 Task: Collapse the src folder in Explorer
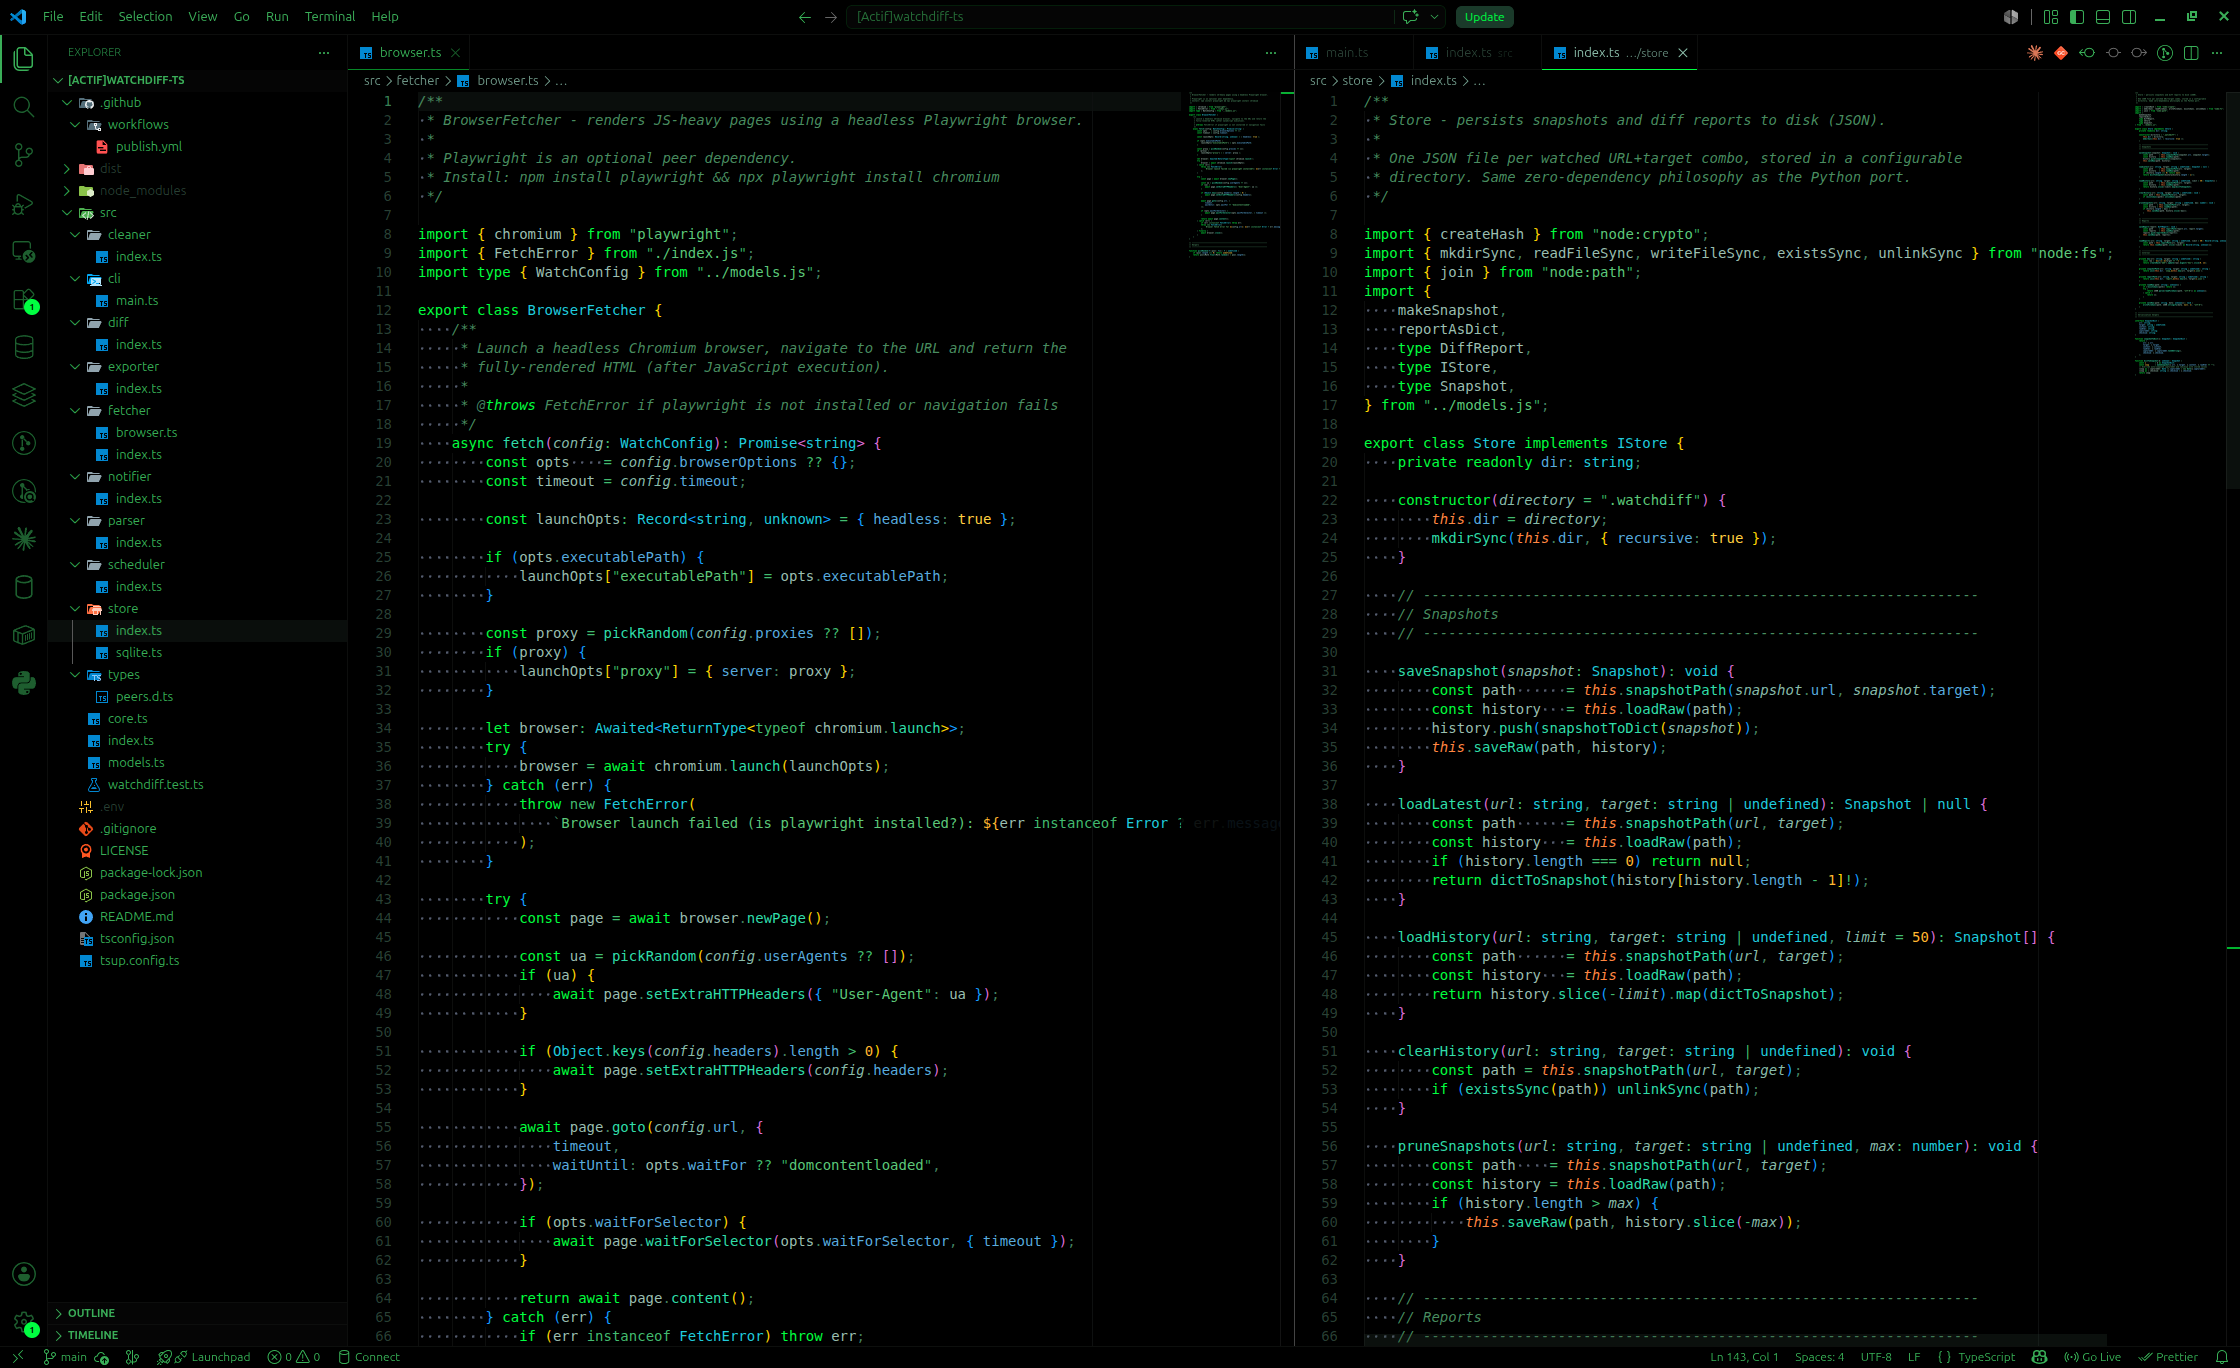pos(198,212)
